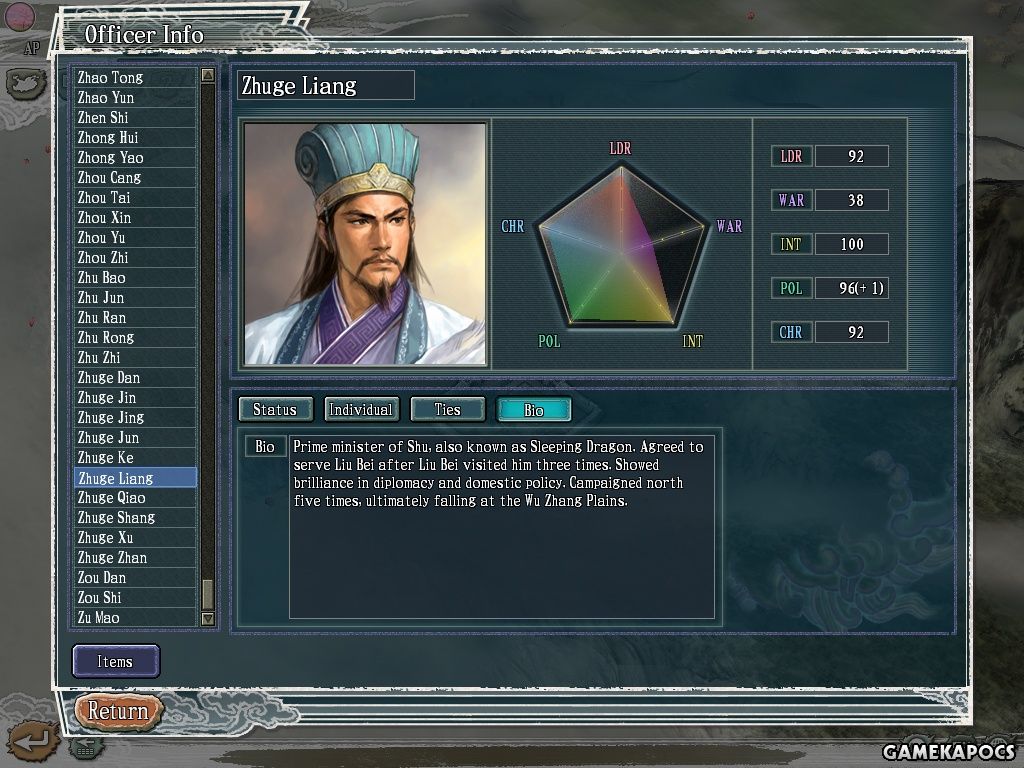Image resolution: width=1024 pixels, height=768 pixels.
Task: Open the Status tab
Action: 275,409
